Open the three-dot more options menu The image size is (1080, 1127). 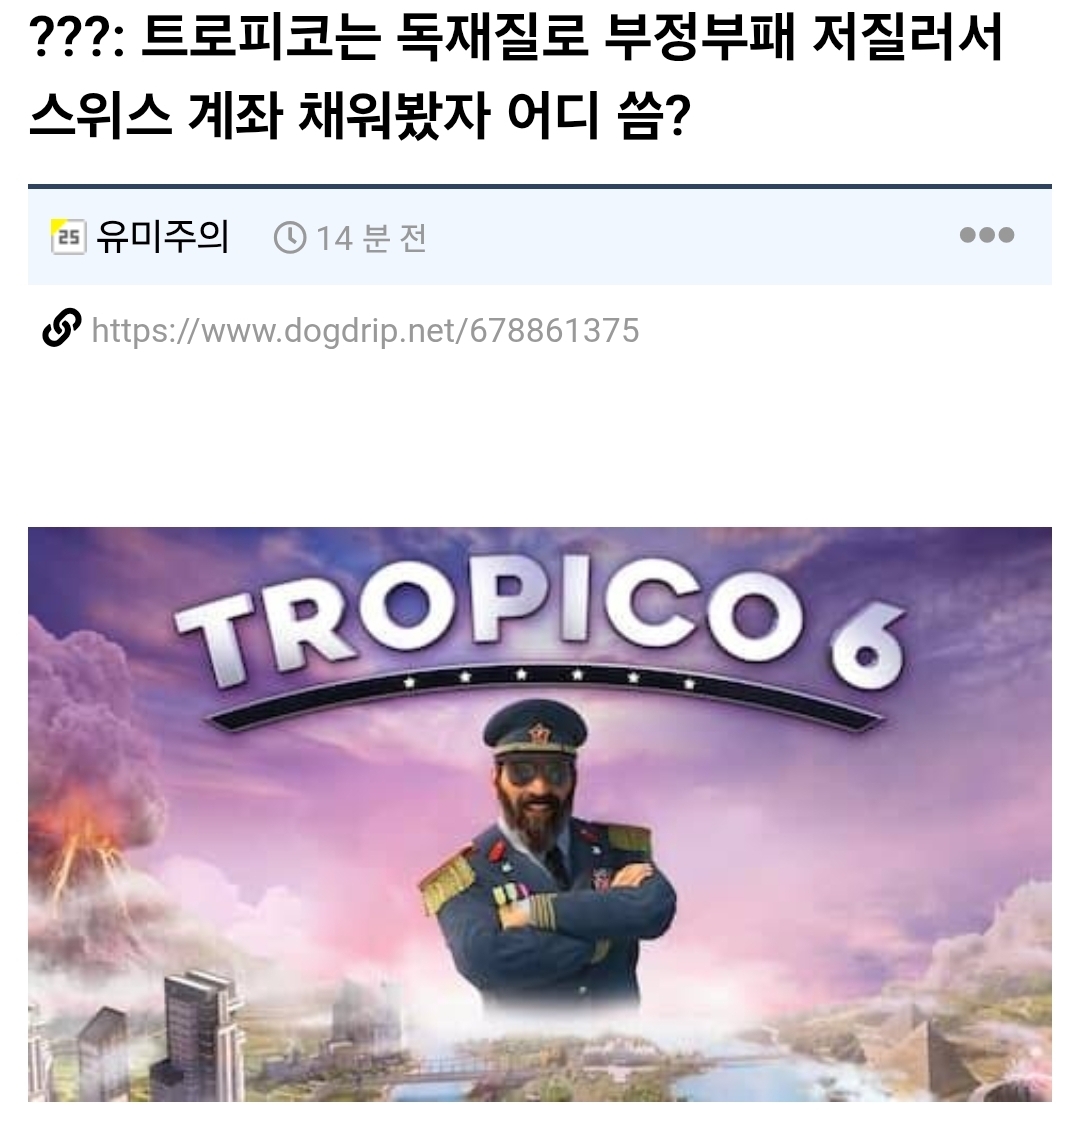(x=987, y=235)
